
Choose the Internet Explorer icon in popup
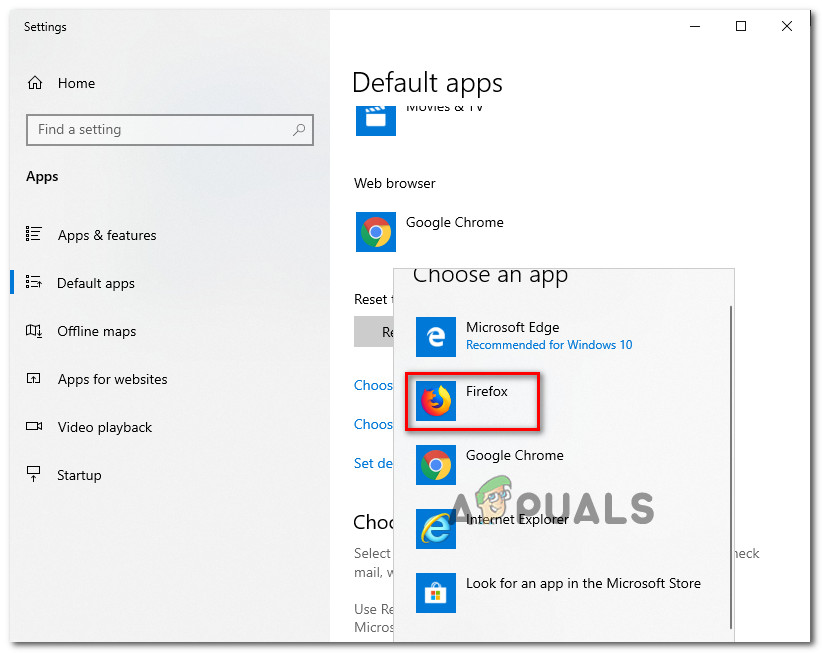pyautogui.click(x=436, y=529)
